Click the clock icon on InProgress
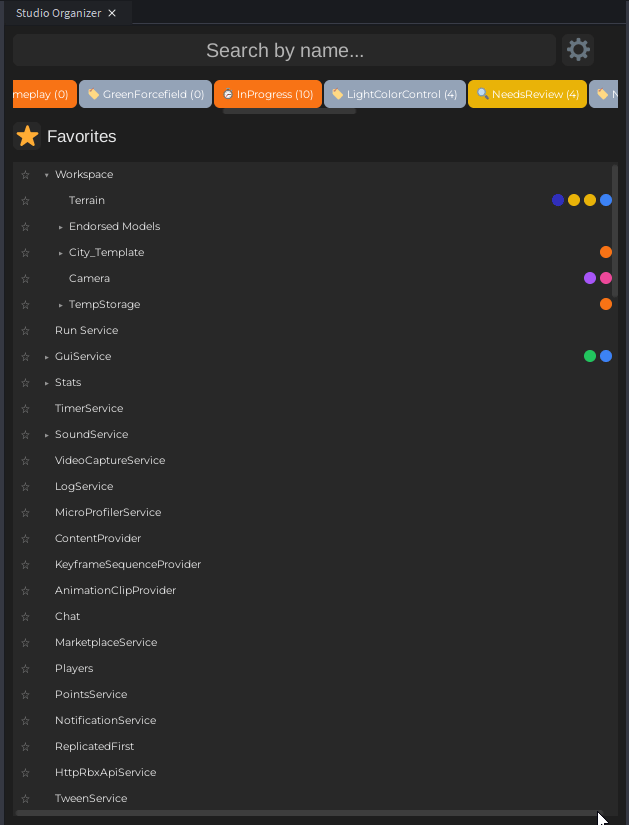Image resolution: width=629 pixels, height=825 pixels. [x=228, y=94]
